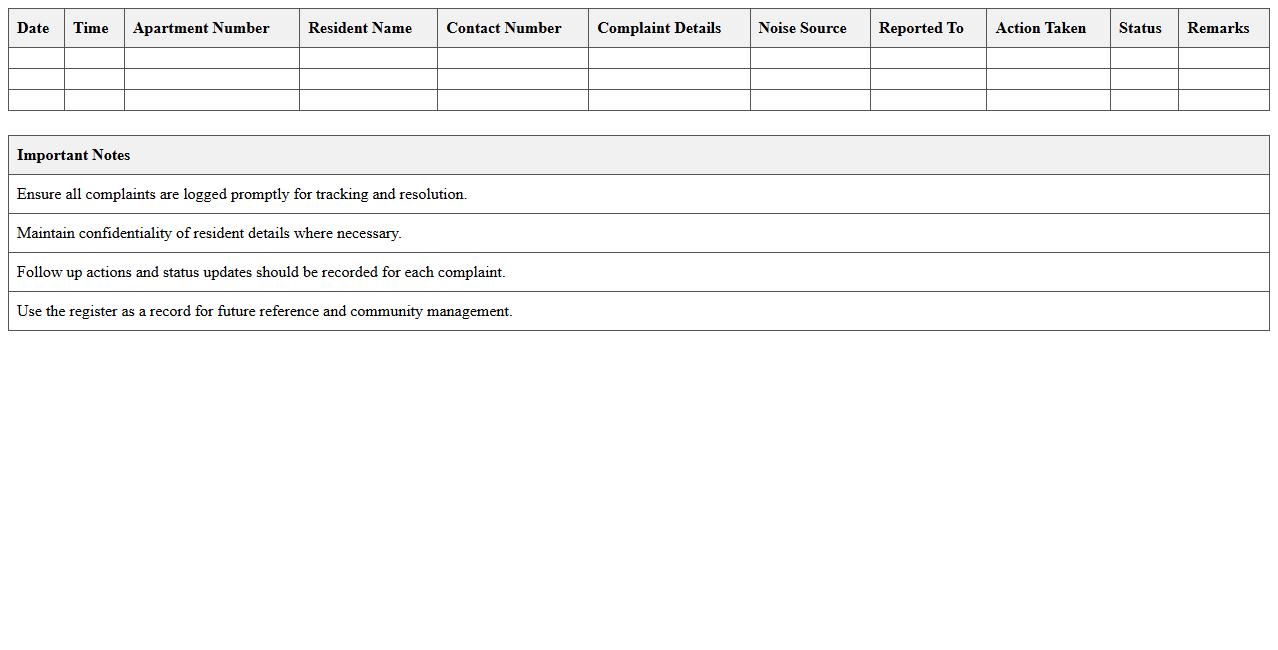
Task: Select the Resident Name column header
Action: coord(360,28)
